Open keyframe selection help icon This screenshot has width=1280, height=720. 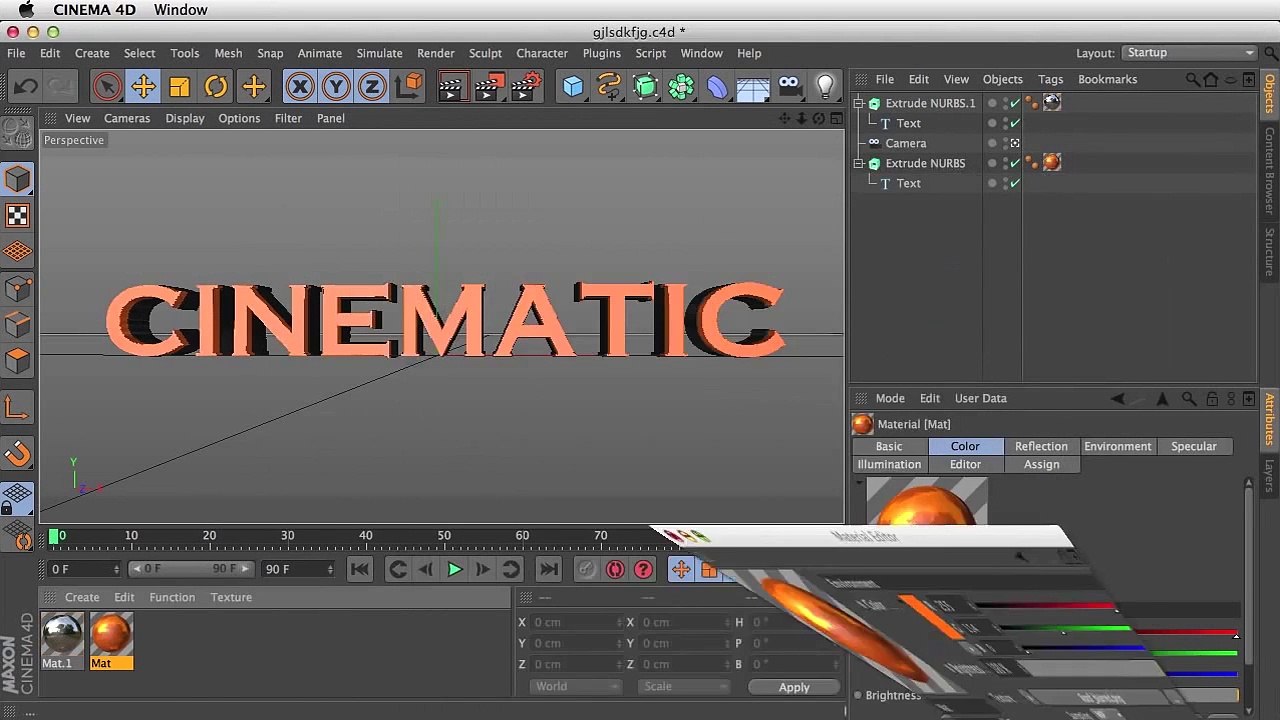coord(644,569)
